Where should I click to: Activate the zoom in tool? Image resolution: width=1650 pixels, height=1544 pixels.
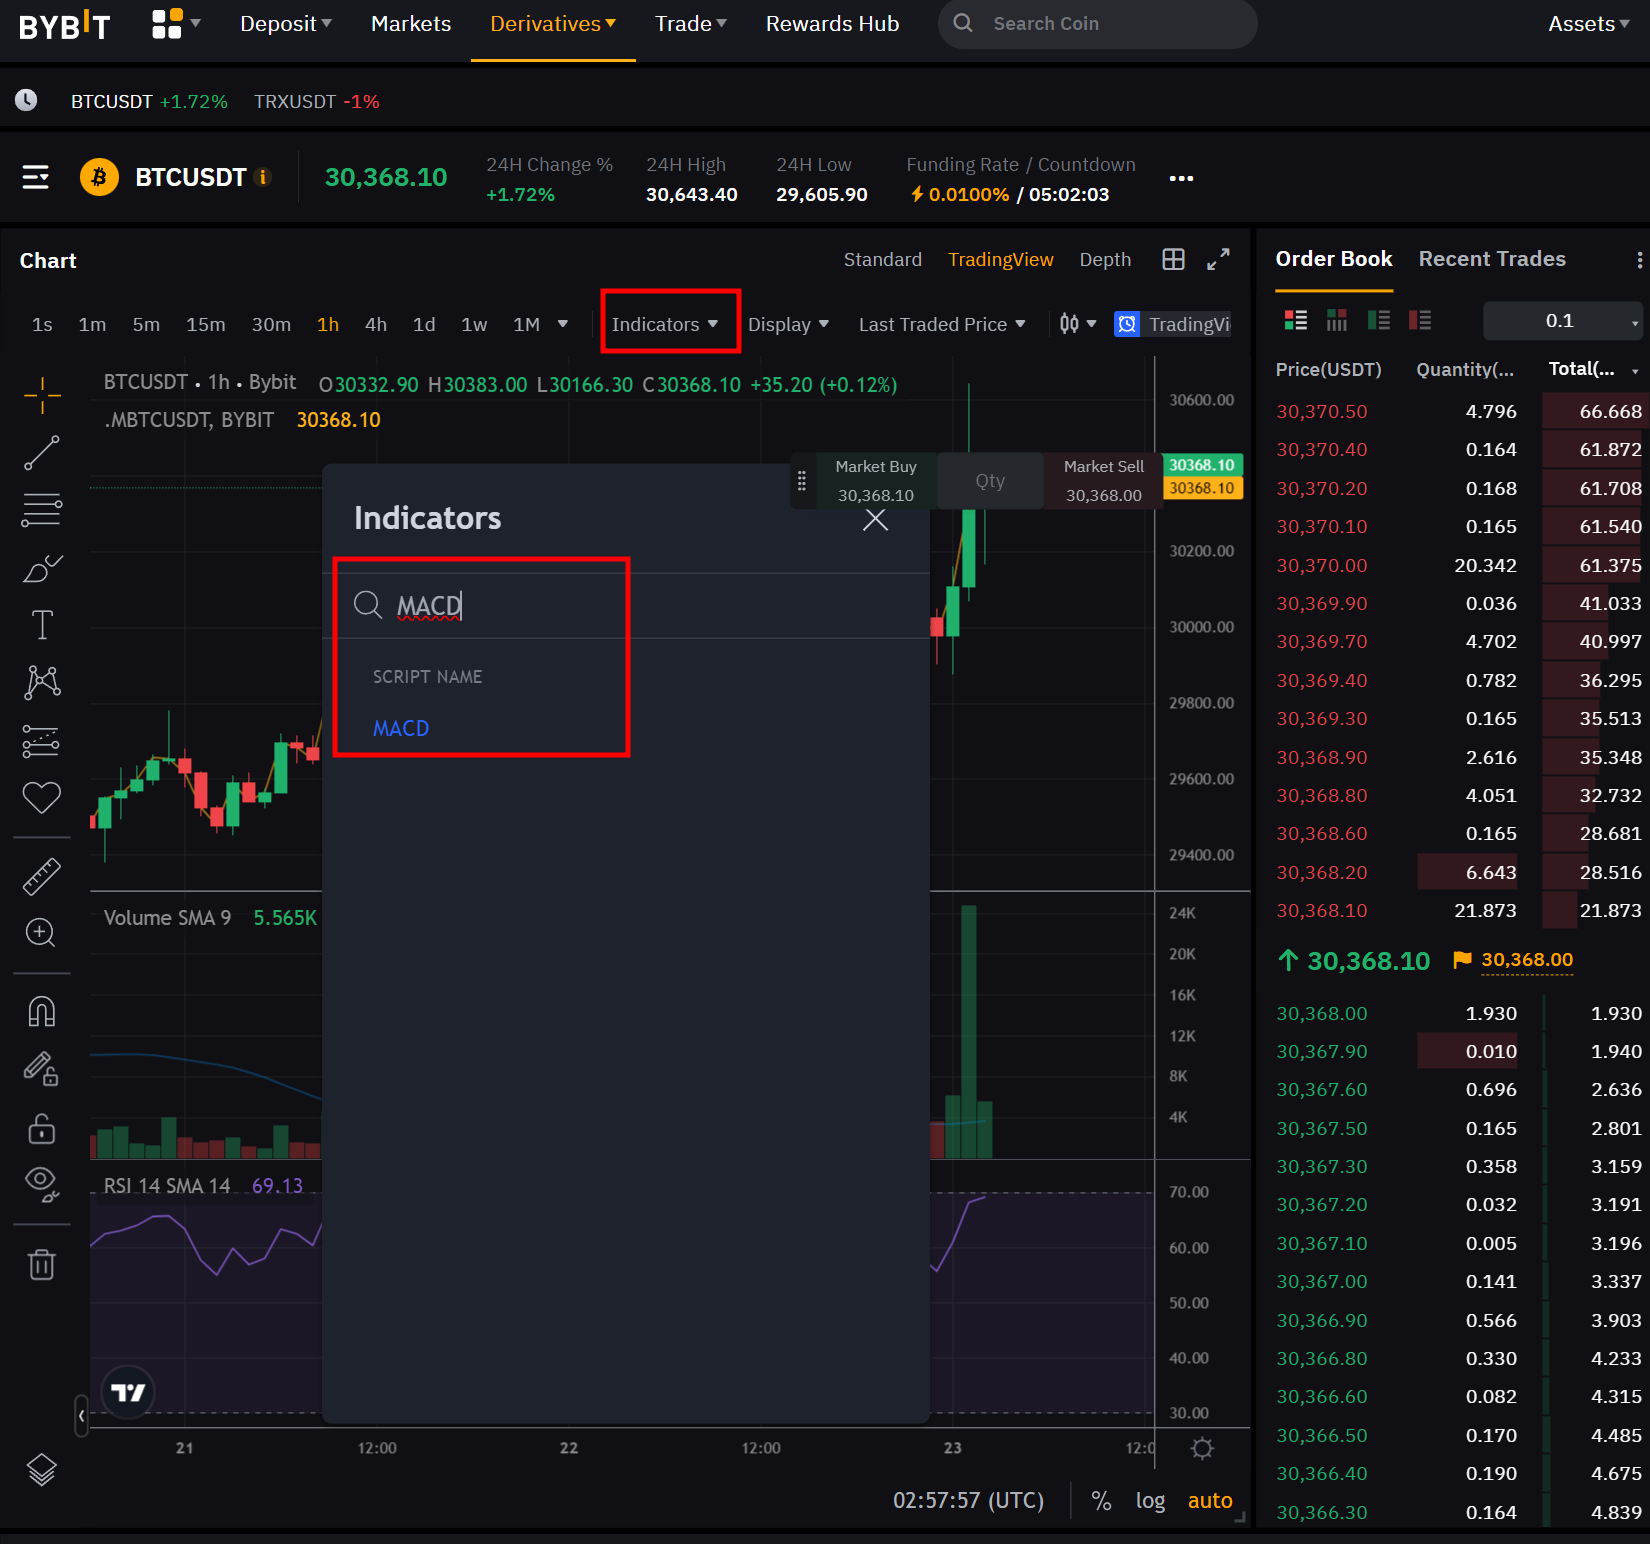[x=42, y=933]
